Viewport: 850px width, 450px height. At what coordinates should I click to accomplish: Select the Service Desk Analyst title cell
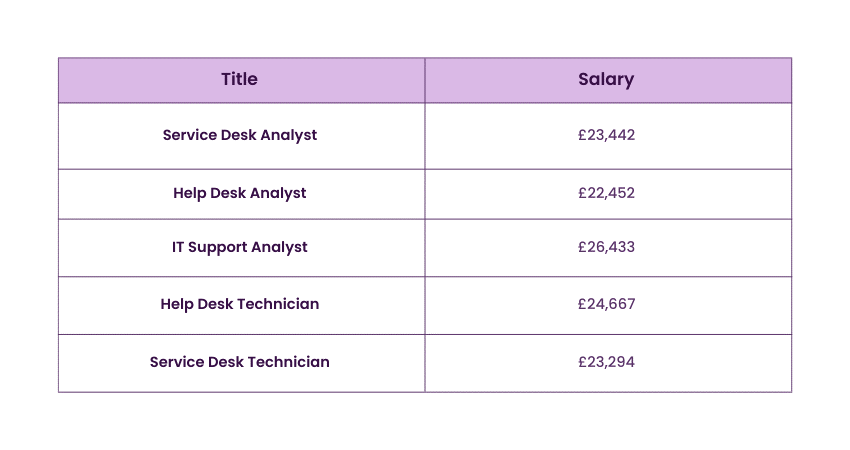tap(240, 135)
